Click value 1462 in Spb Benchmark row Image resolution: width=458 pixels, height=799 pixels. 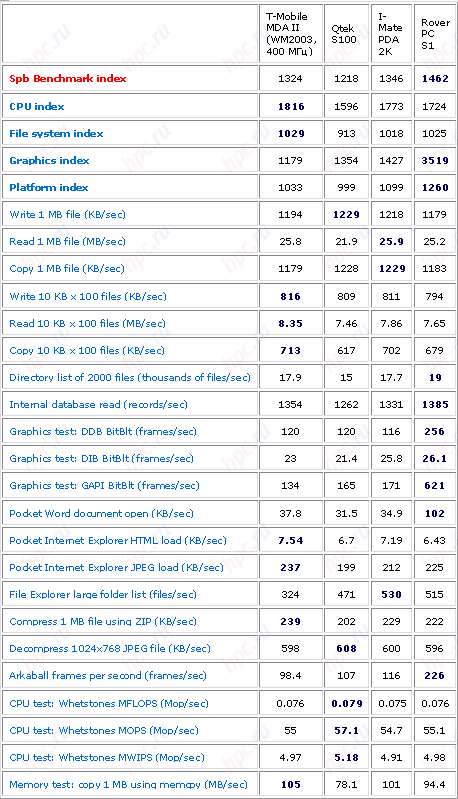(435, 79)
